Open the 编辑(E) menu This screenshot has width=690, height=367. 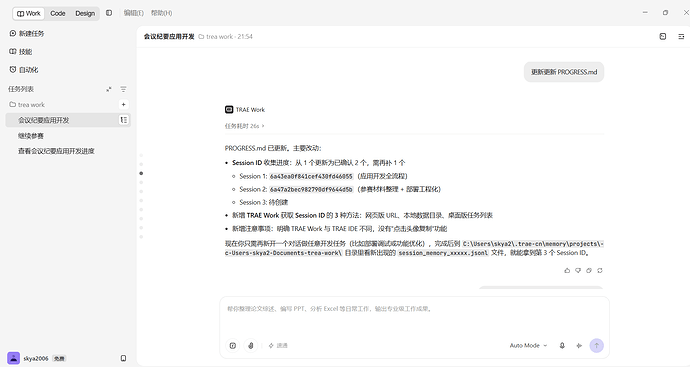134,13
